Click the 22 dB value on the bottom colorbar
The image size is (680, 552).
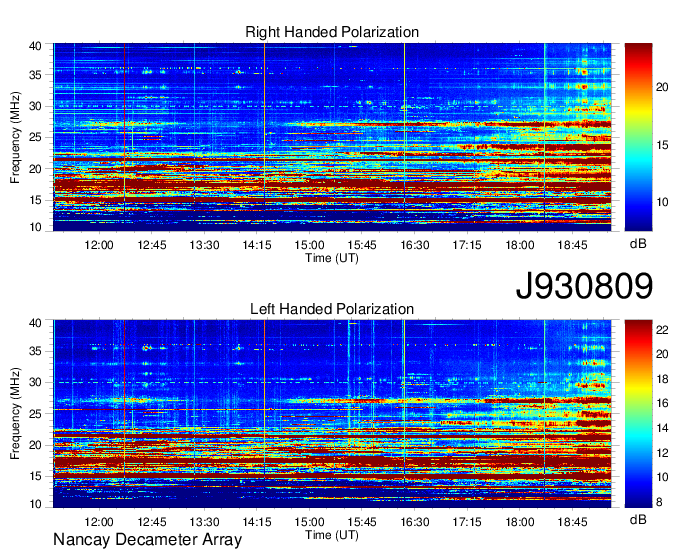point(662,330)
